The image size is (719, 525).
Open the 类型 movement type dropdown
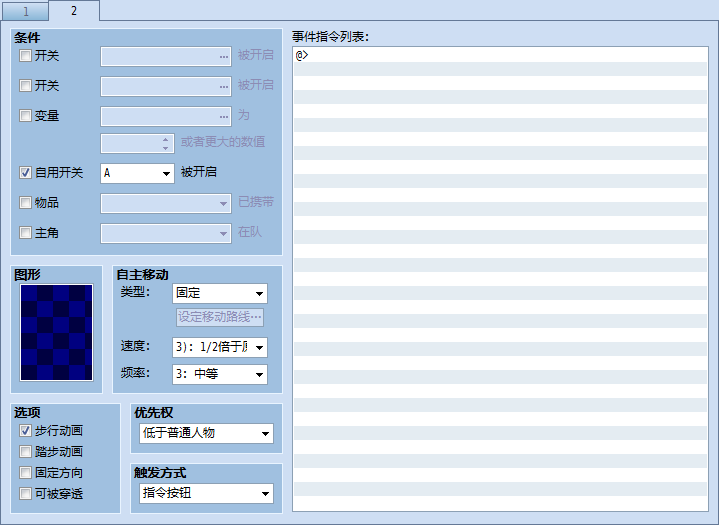pos(220,293)
